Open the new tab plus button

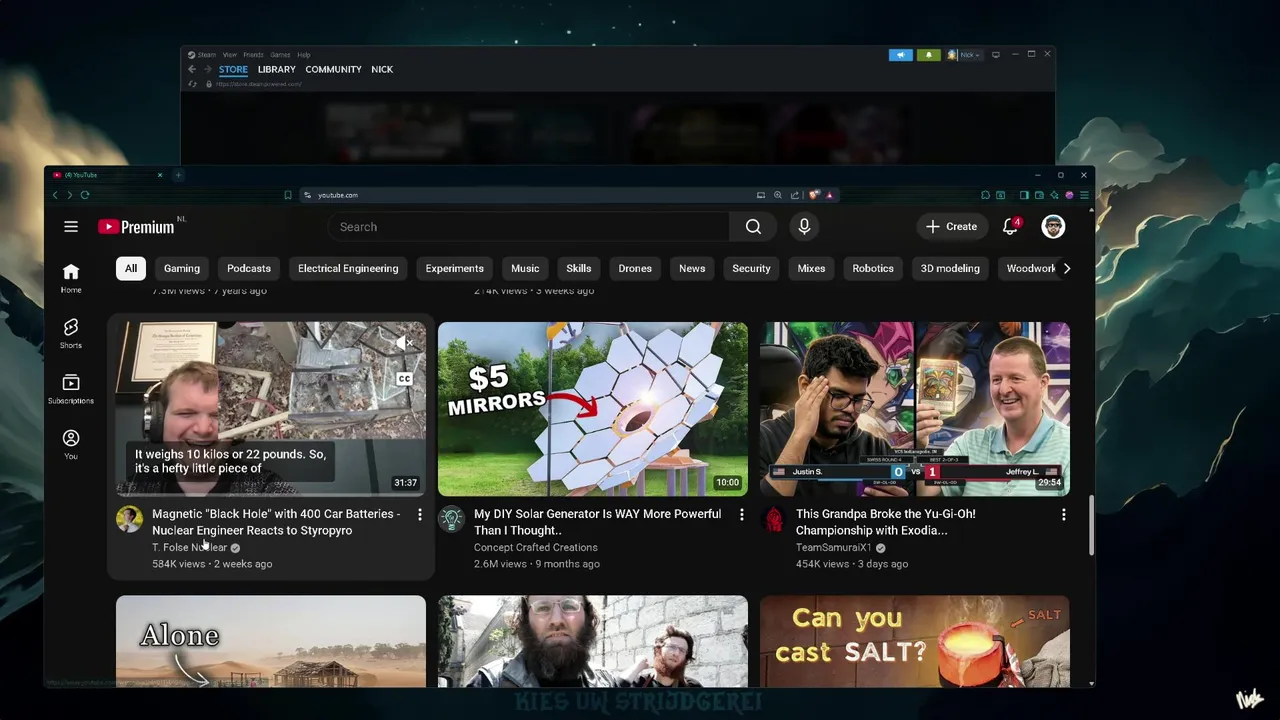pos(178,175)
